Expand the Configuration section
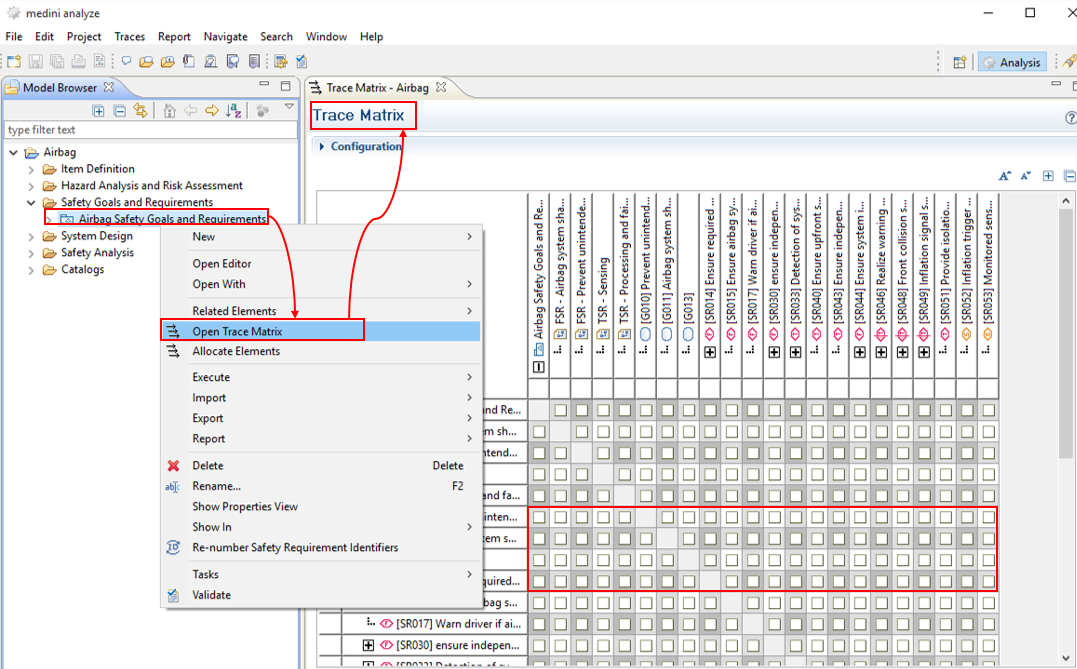The height and width of the screenshot is (669, 1077). pos(322,147)
